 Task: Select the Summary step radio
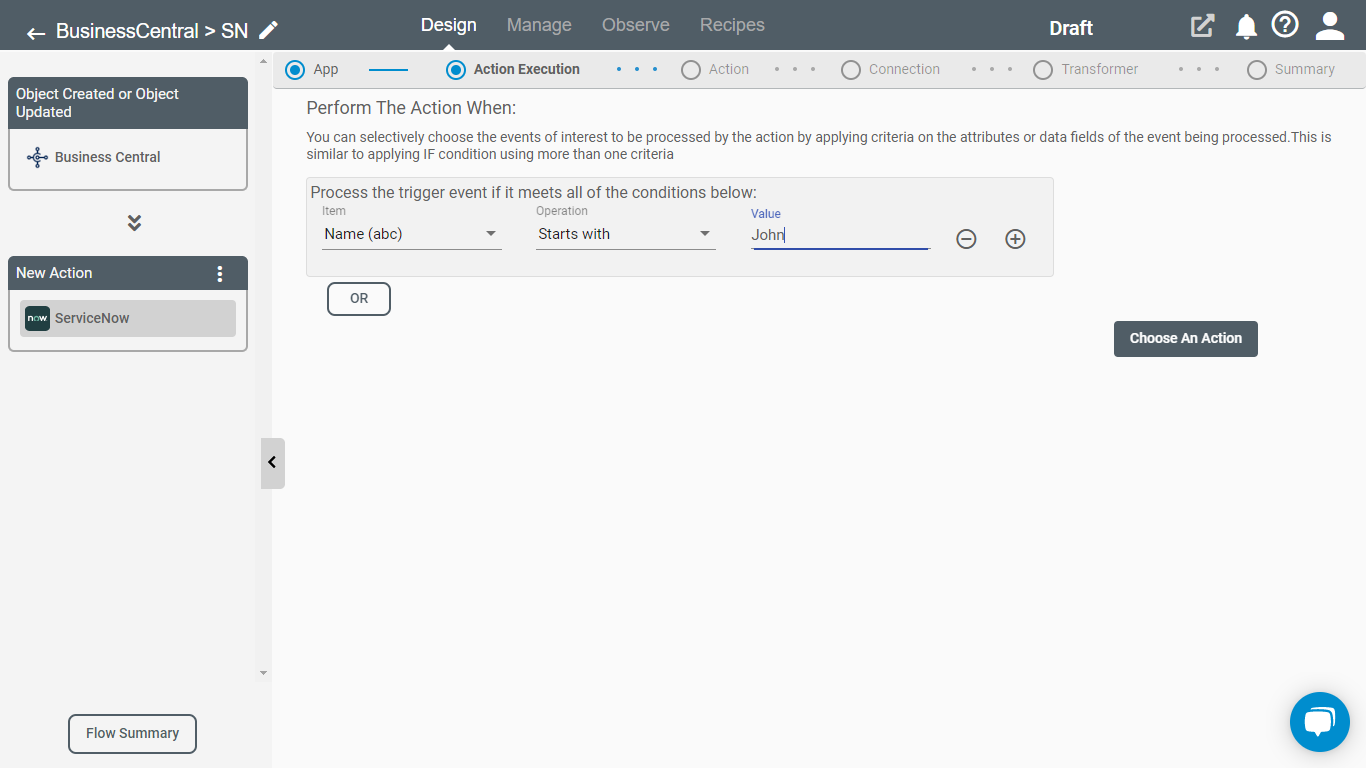coord(1257,70)
